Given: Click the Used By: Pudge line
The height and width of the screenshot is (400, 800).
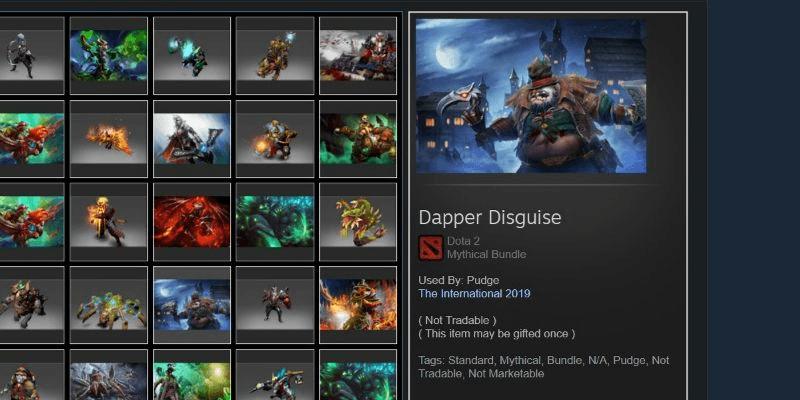Looking at the screenshot, I should click(x=459, y=280).
